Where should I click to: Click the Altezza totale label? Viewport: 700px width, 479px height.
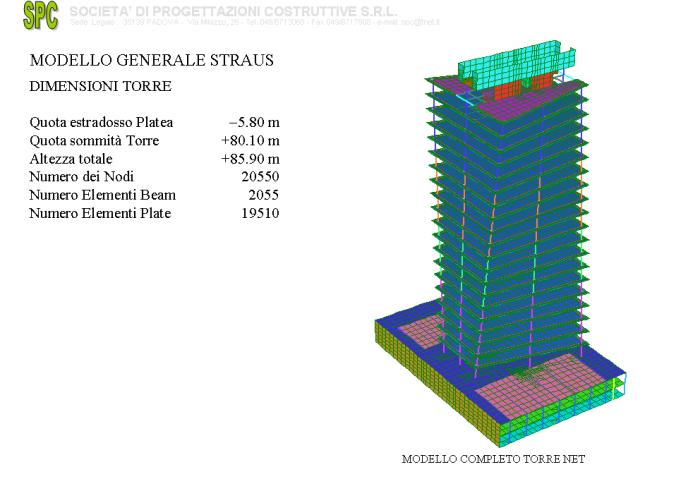tap(71, 159)
